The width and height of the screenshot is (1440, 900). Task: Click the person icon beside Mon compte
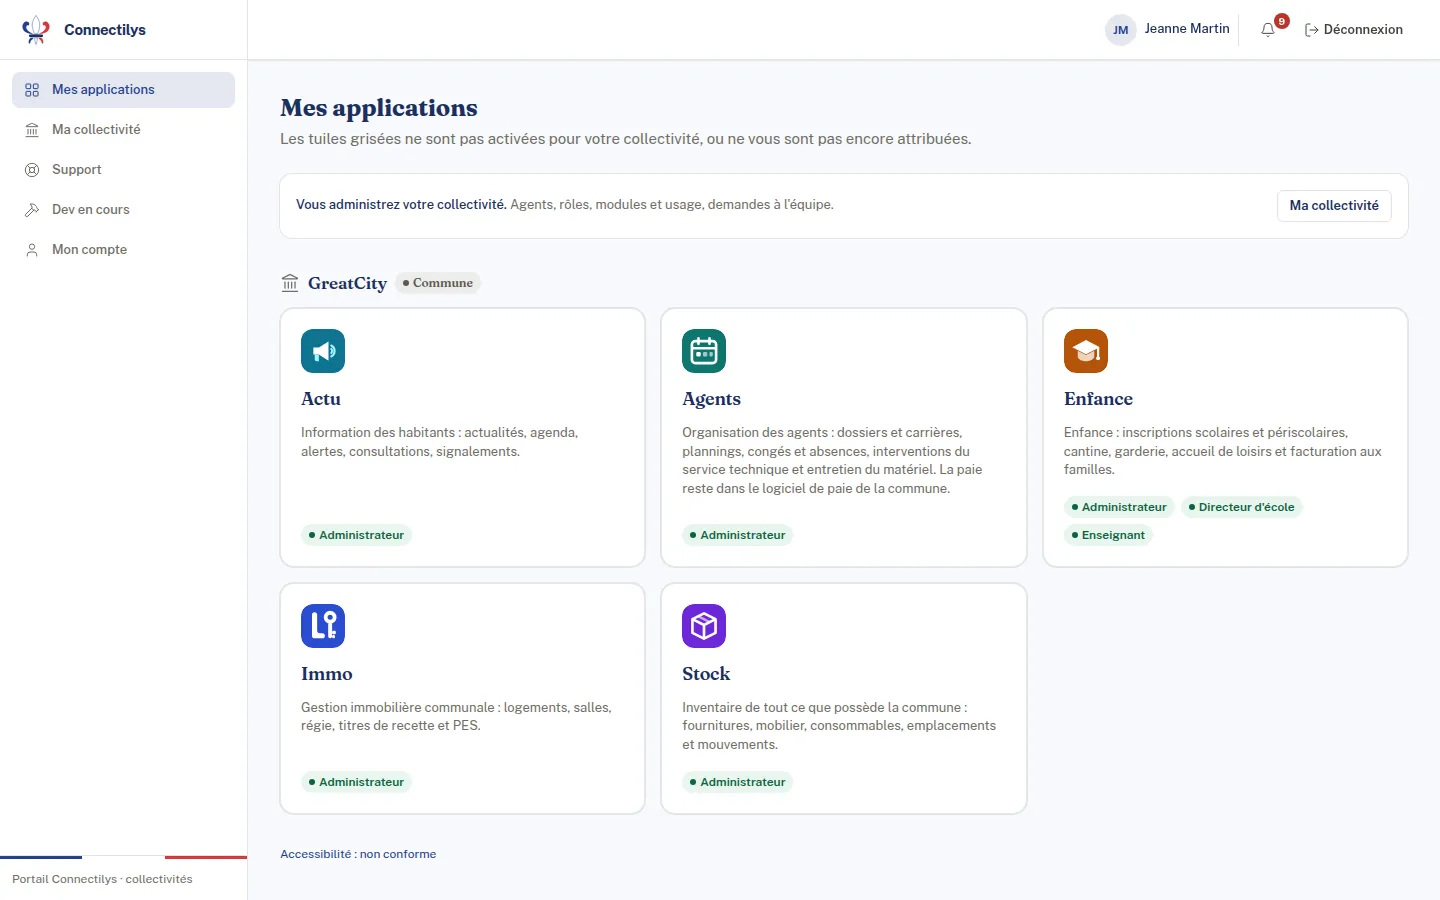tap(32, 250)
